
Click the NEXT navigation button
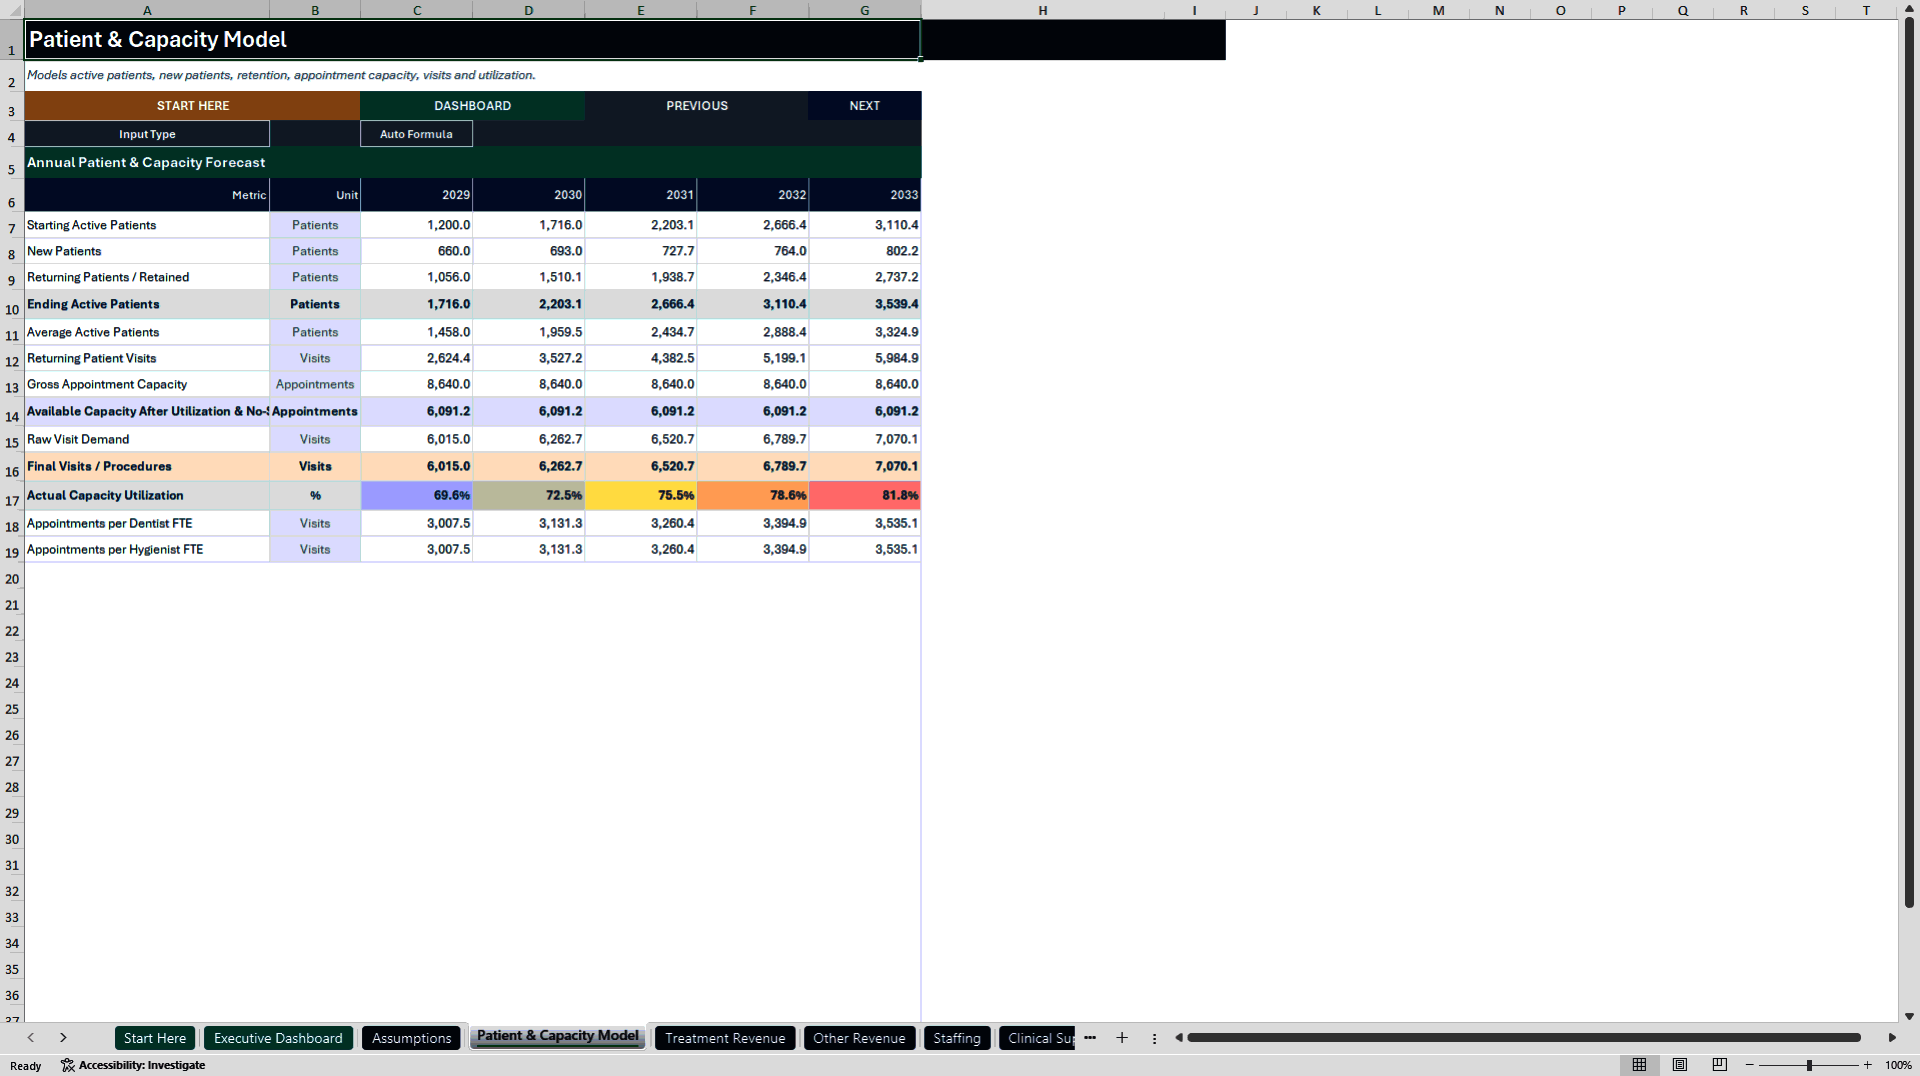pyautogui.click(x=865, y=105)
